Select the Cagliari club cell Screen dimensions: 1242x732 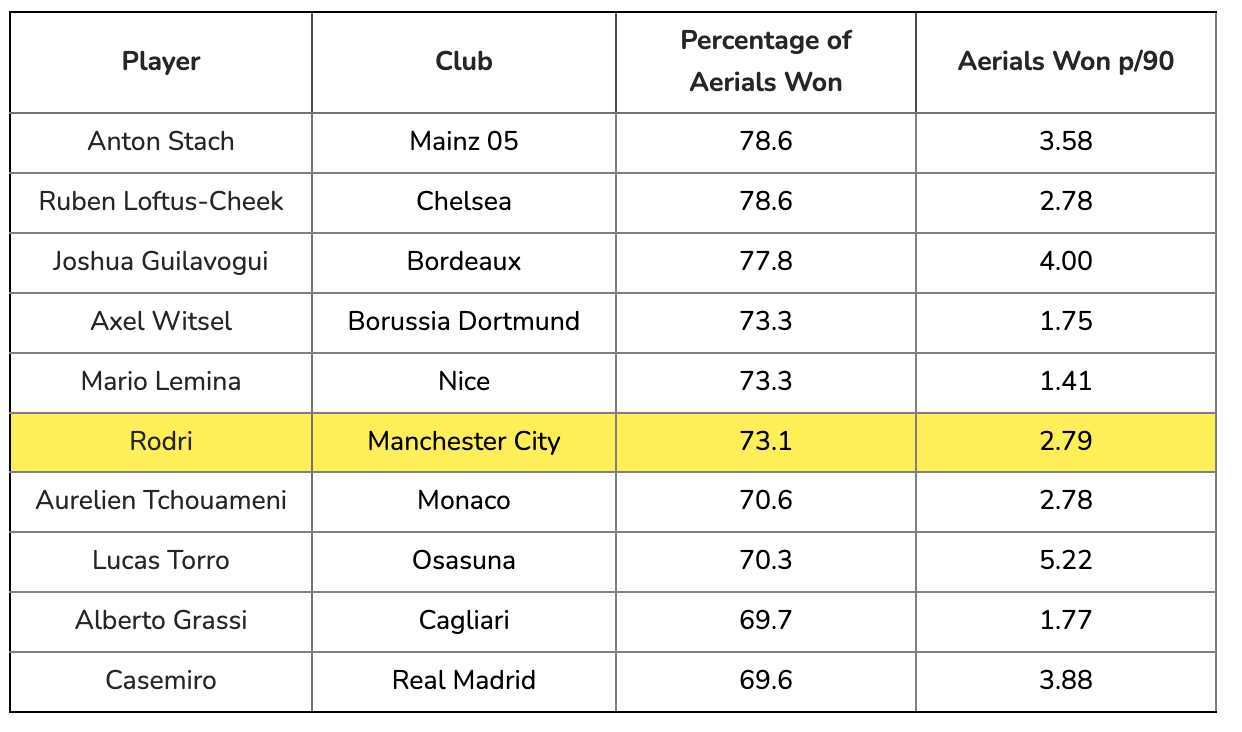click(464, 621)
